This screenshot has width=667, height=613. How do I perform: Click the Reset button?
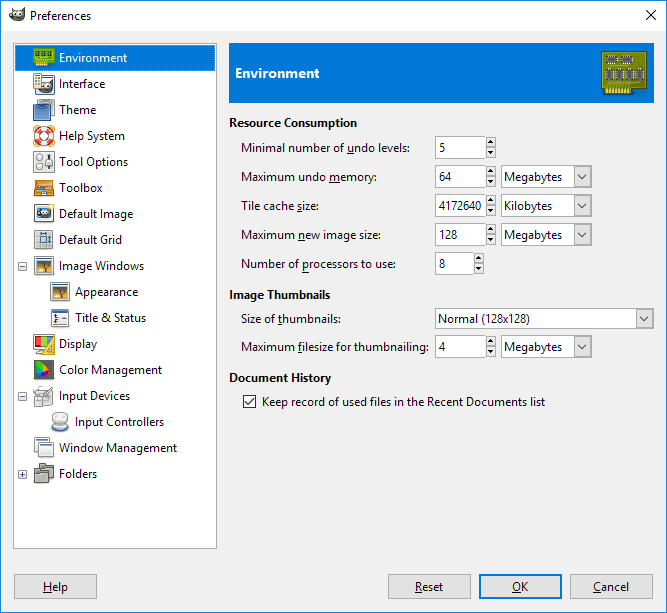429,587
